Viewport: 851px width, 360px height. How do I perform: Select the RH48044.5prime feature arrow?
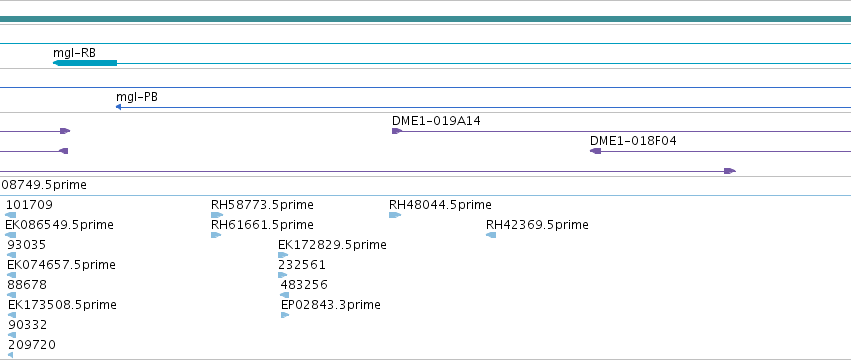pos(395,215)
